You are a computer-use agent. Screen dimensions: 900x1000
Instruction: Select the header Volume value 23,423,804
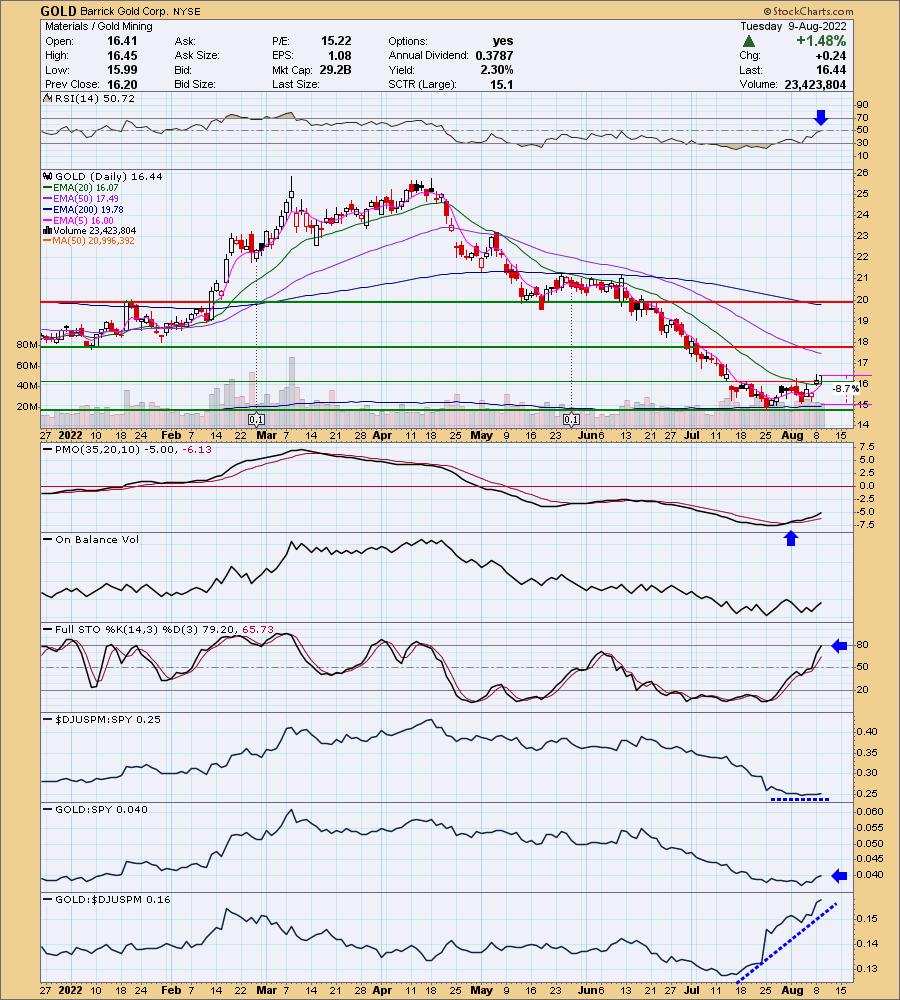(815, 84)
